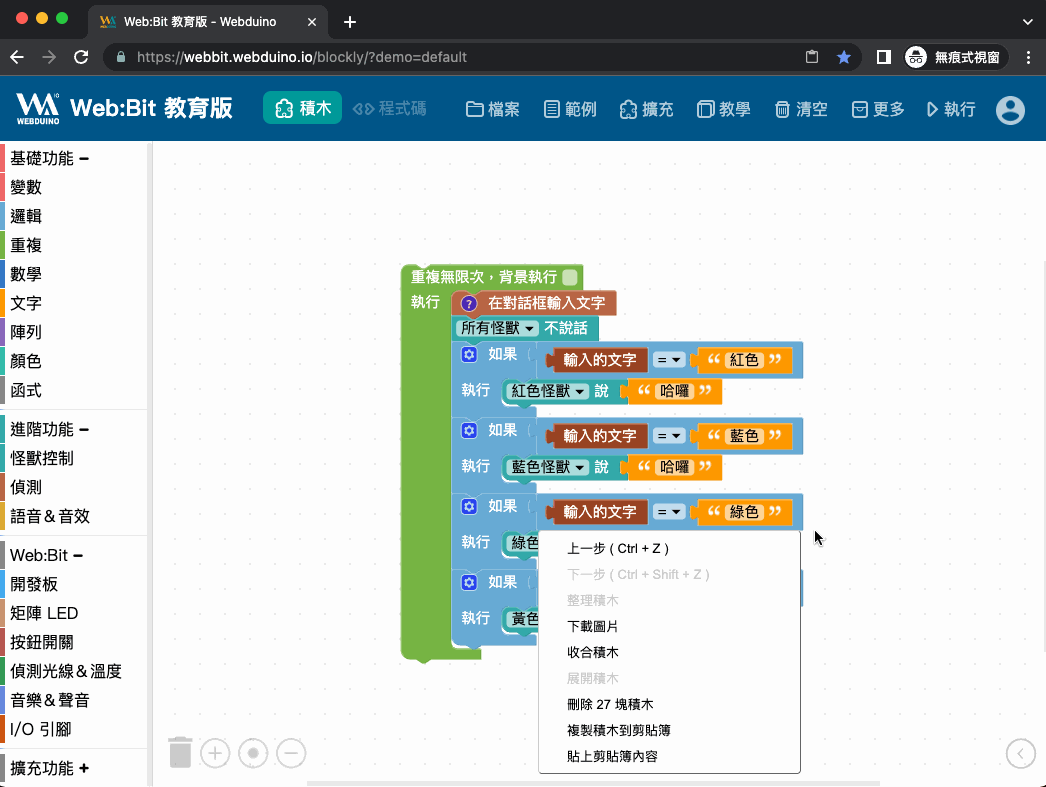Image resolution: width=1046 pixels, height=787 pixels.
Task: Switch to 積木 blocks view
Action: click(x=303, y=109)
